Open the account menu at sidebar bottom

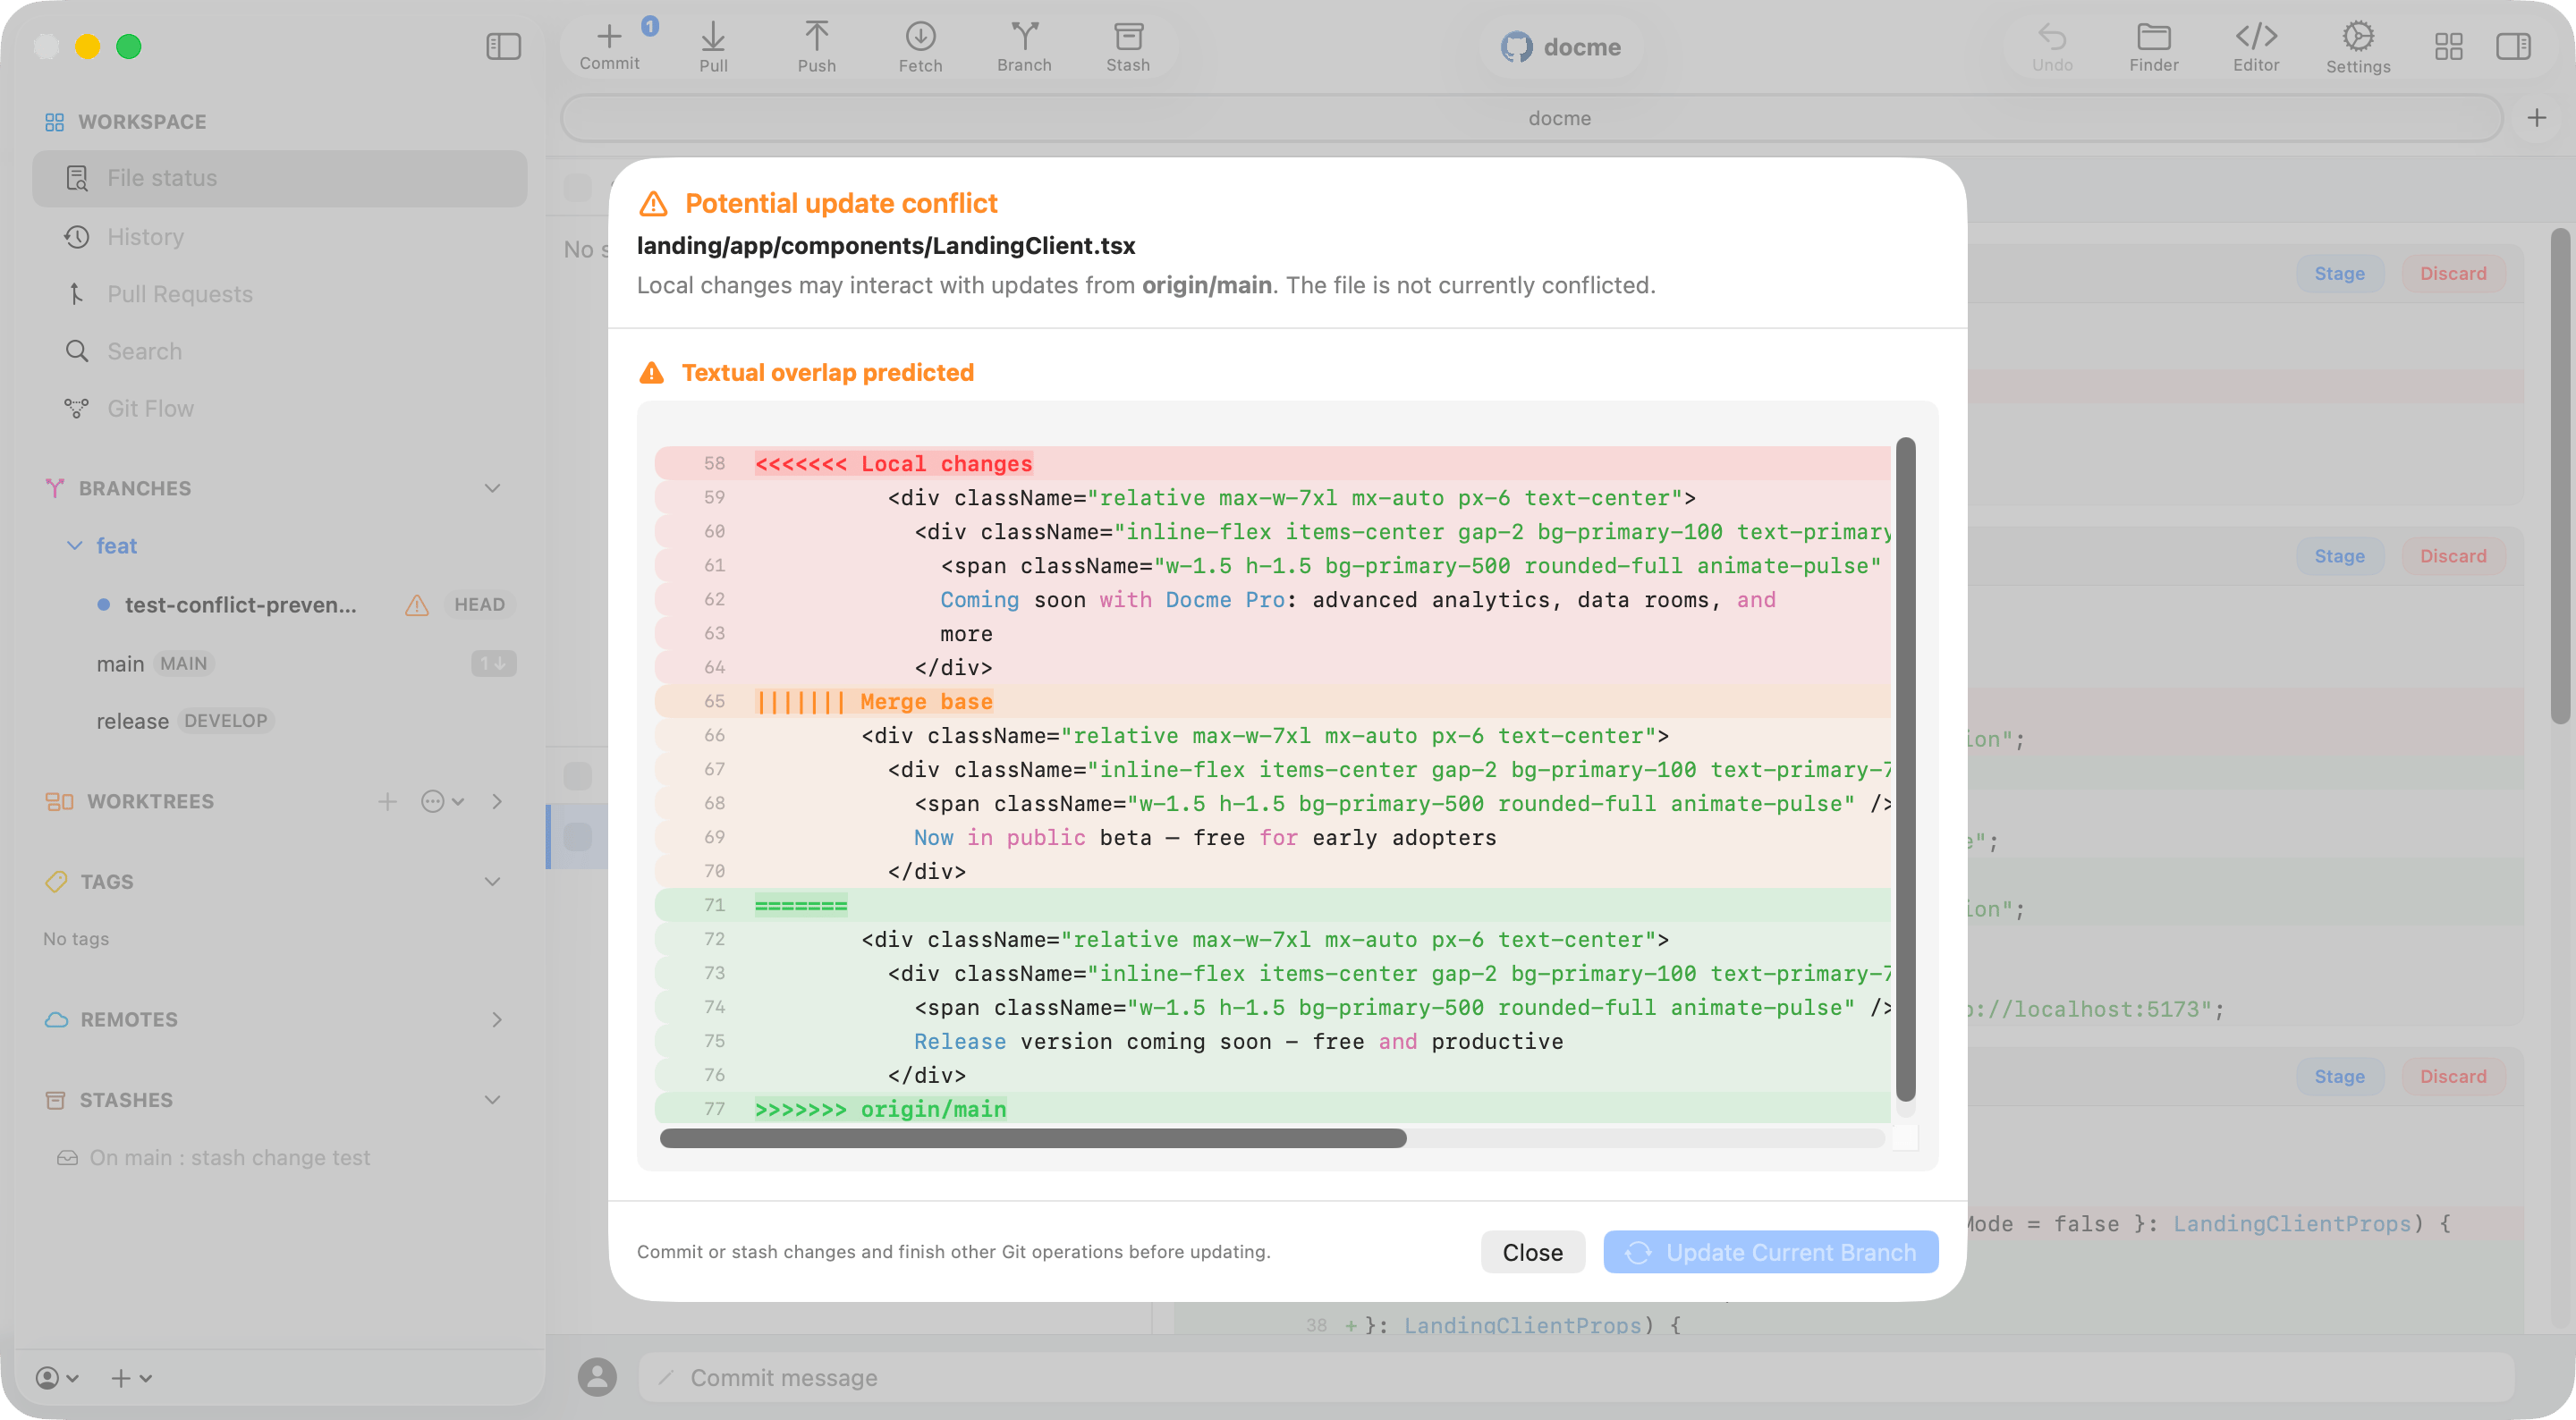[57, 1378]
